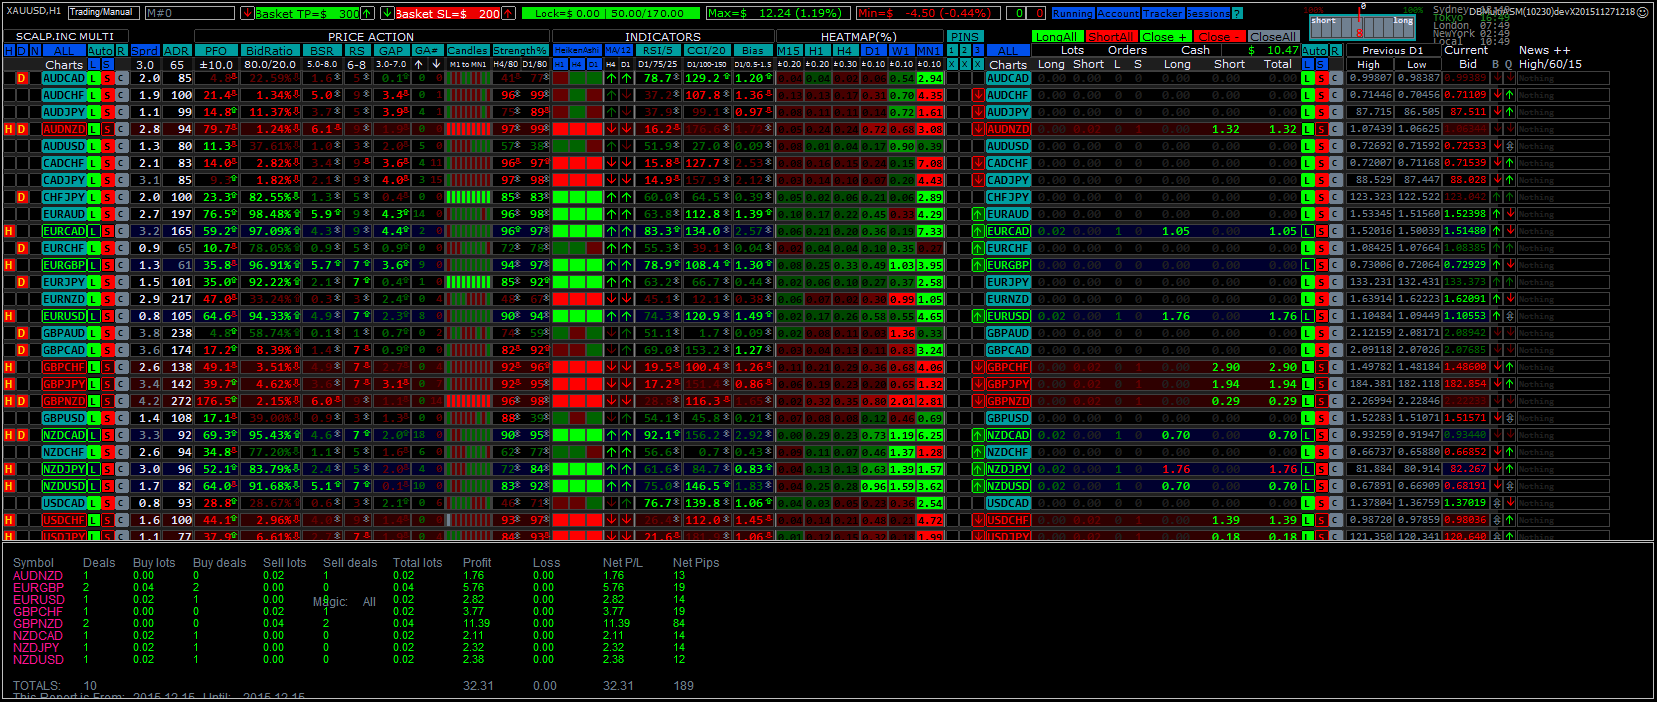Toggle the H flag on AUDNZD row

9,129
